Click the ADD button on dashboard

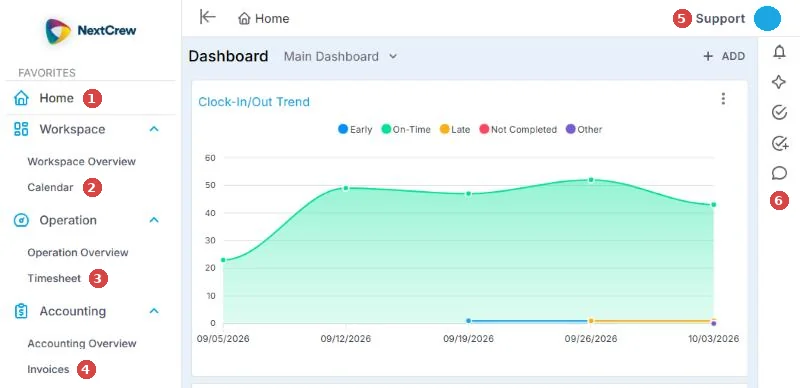pos(724,56)
